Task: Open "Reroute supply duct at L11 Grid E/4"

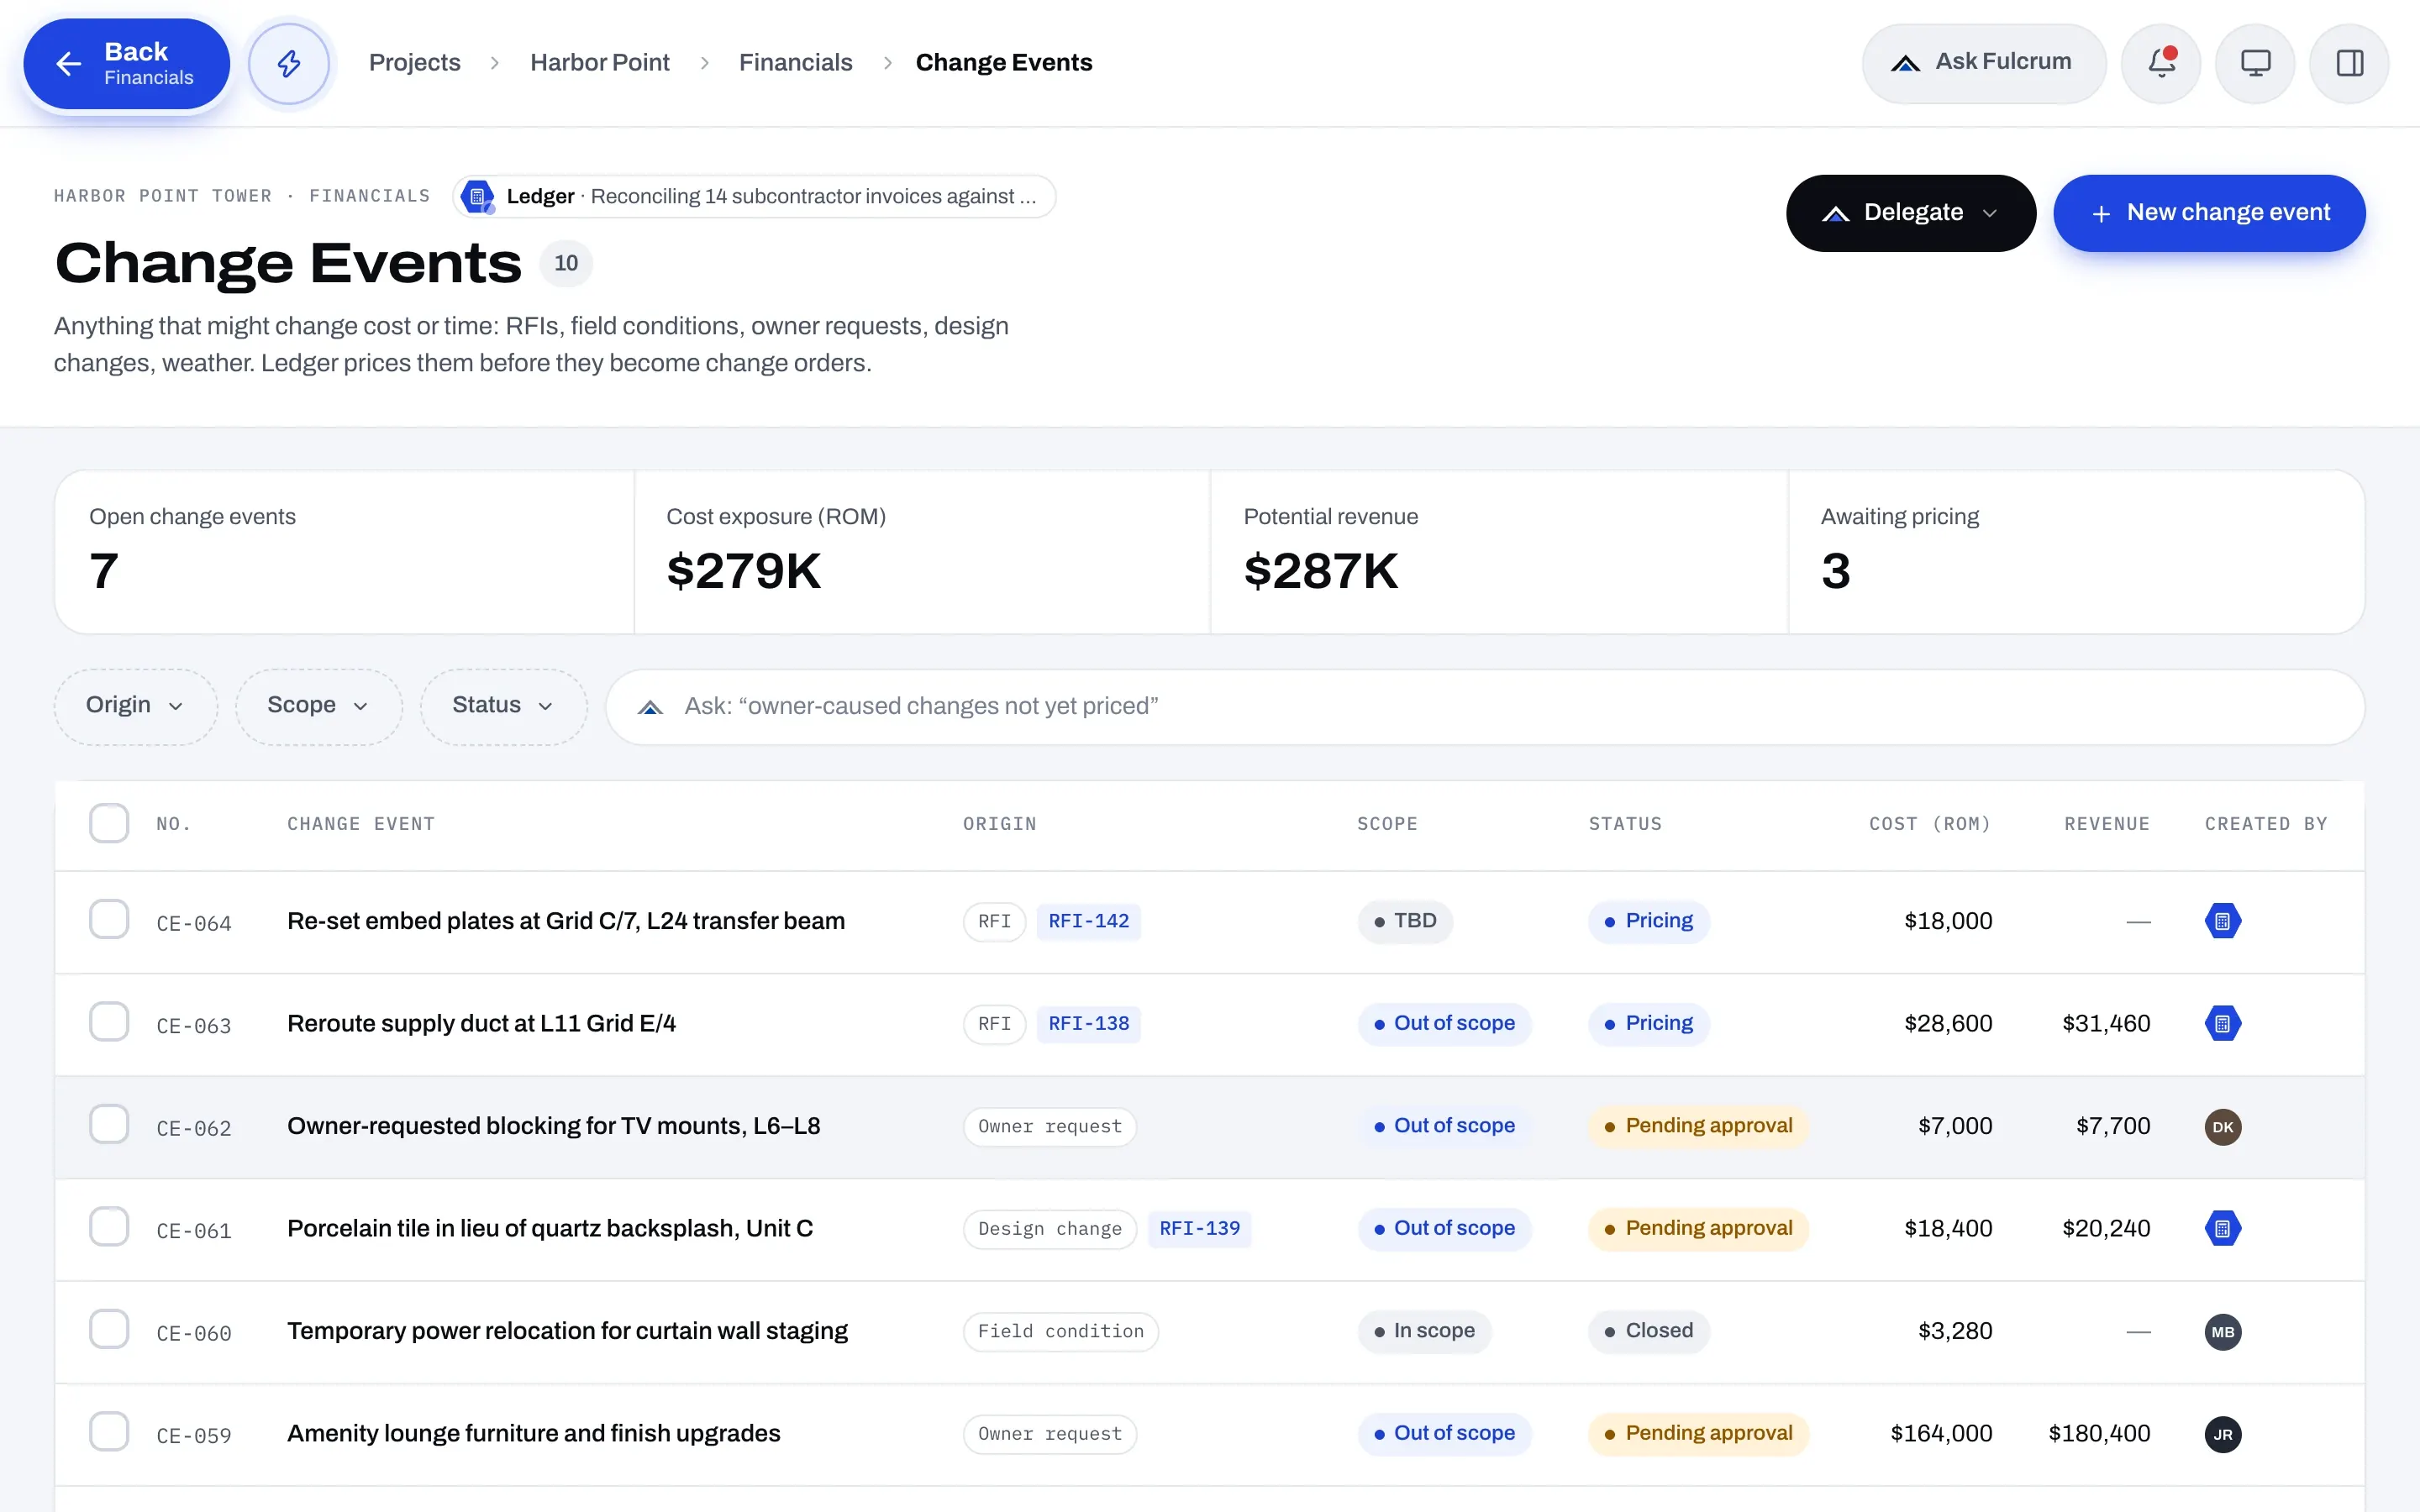Action: [x=482, y=1024]
